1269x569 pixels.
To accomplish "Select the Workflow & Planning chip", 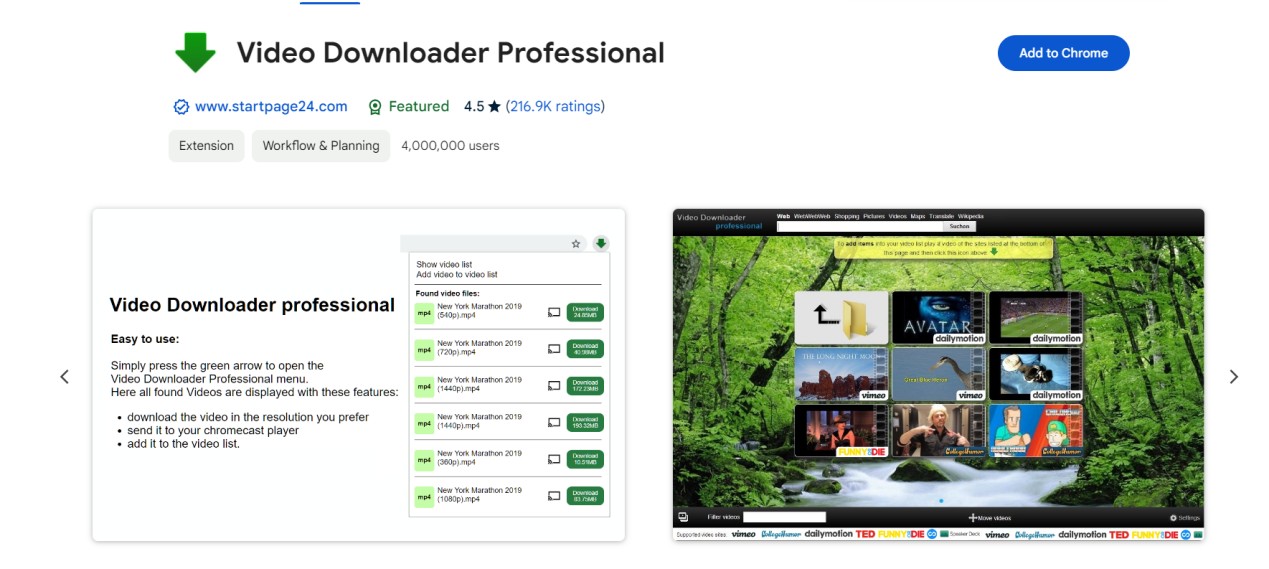I will pos(321,146).
